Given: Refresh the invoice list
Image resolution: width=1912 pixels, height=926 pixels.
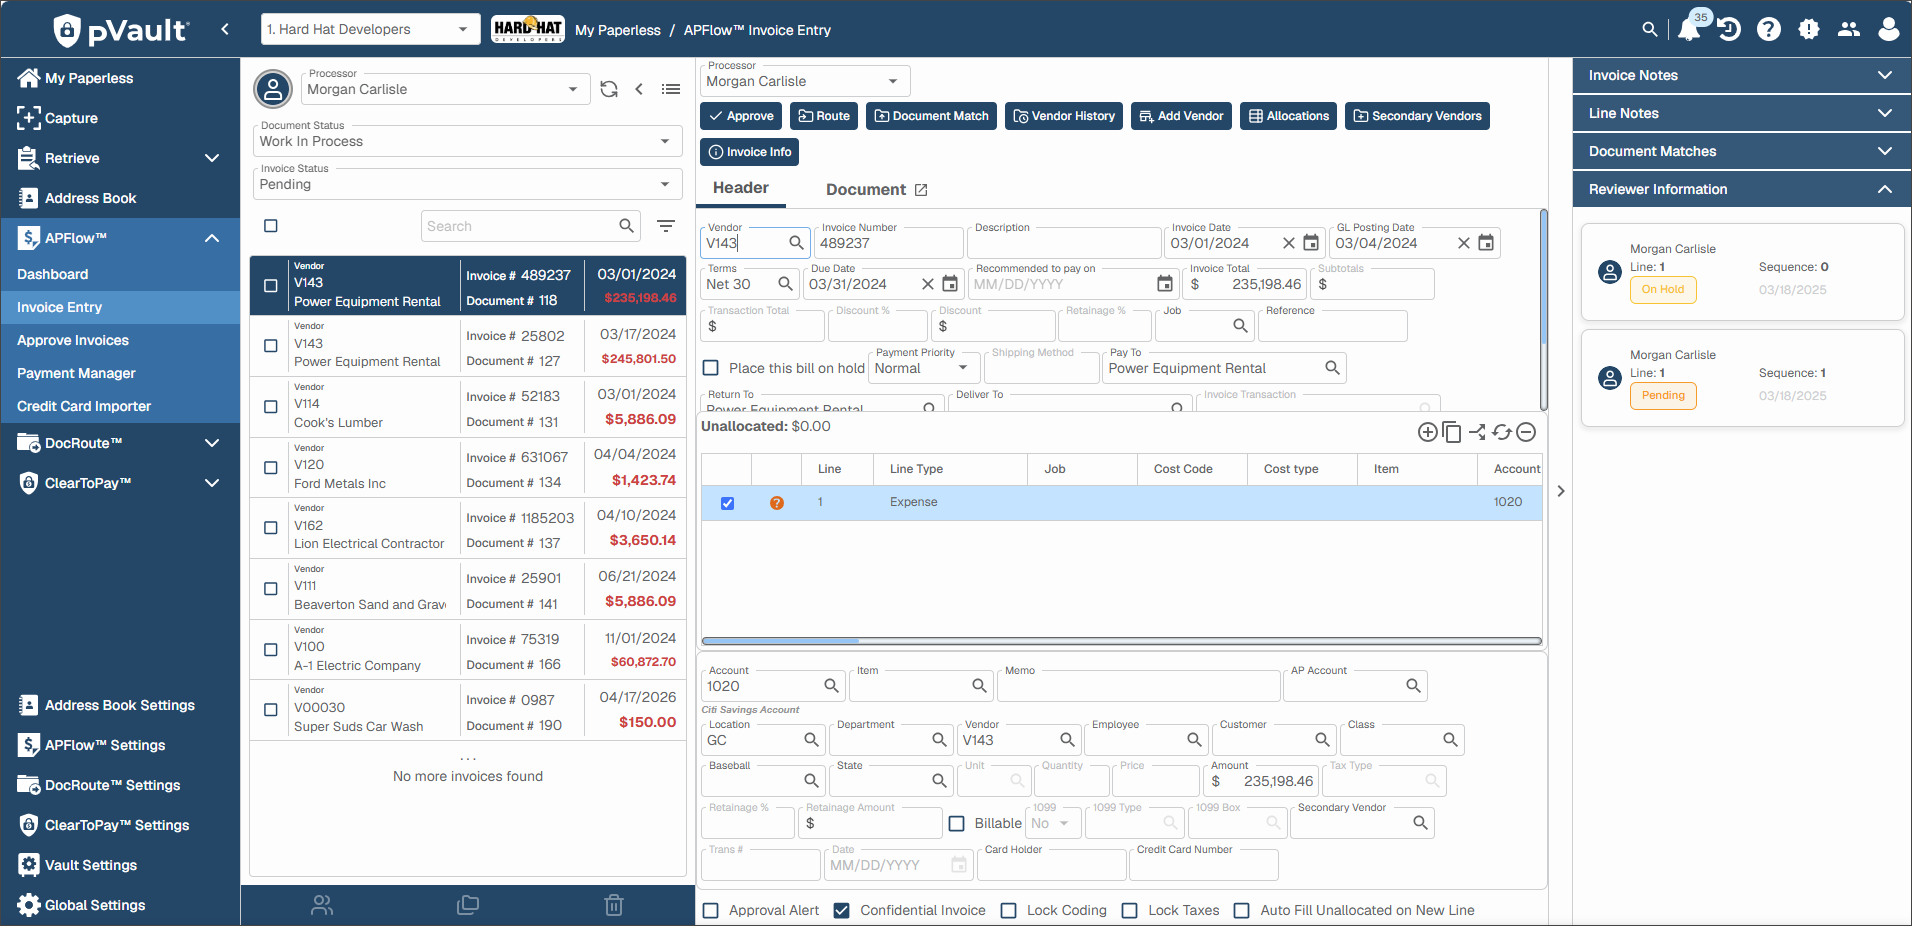Looking at the screenshot, I should click(x=609, y=89).
